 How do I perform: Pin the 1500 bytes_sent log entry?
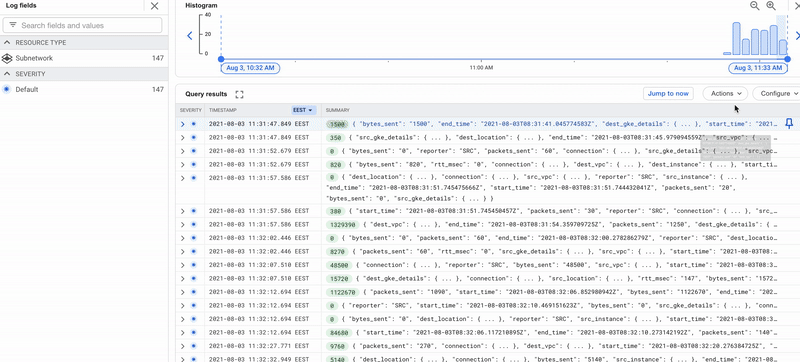coord(789,123)
